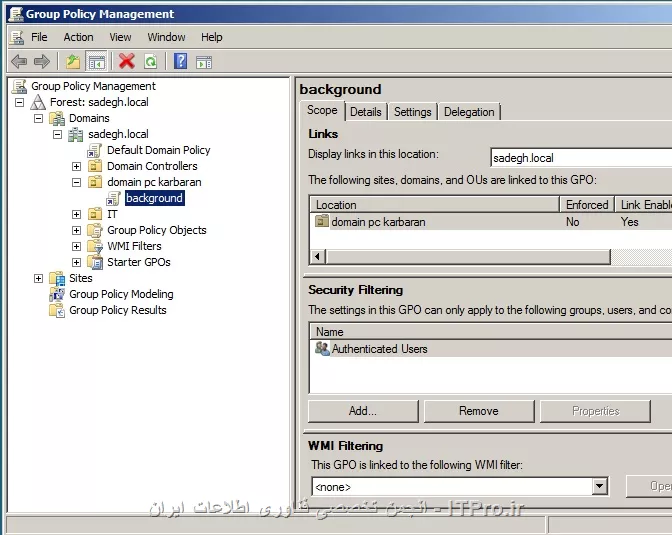
Task: Click the red Delete X icon
Action: [127, 61]
